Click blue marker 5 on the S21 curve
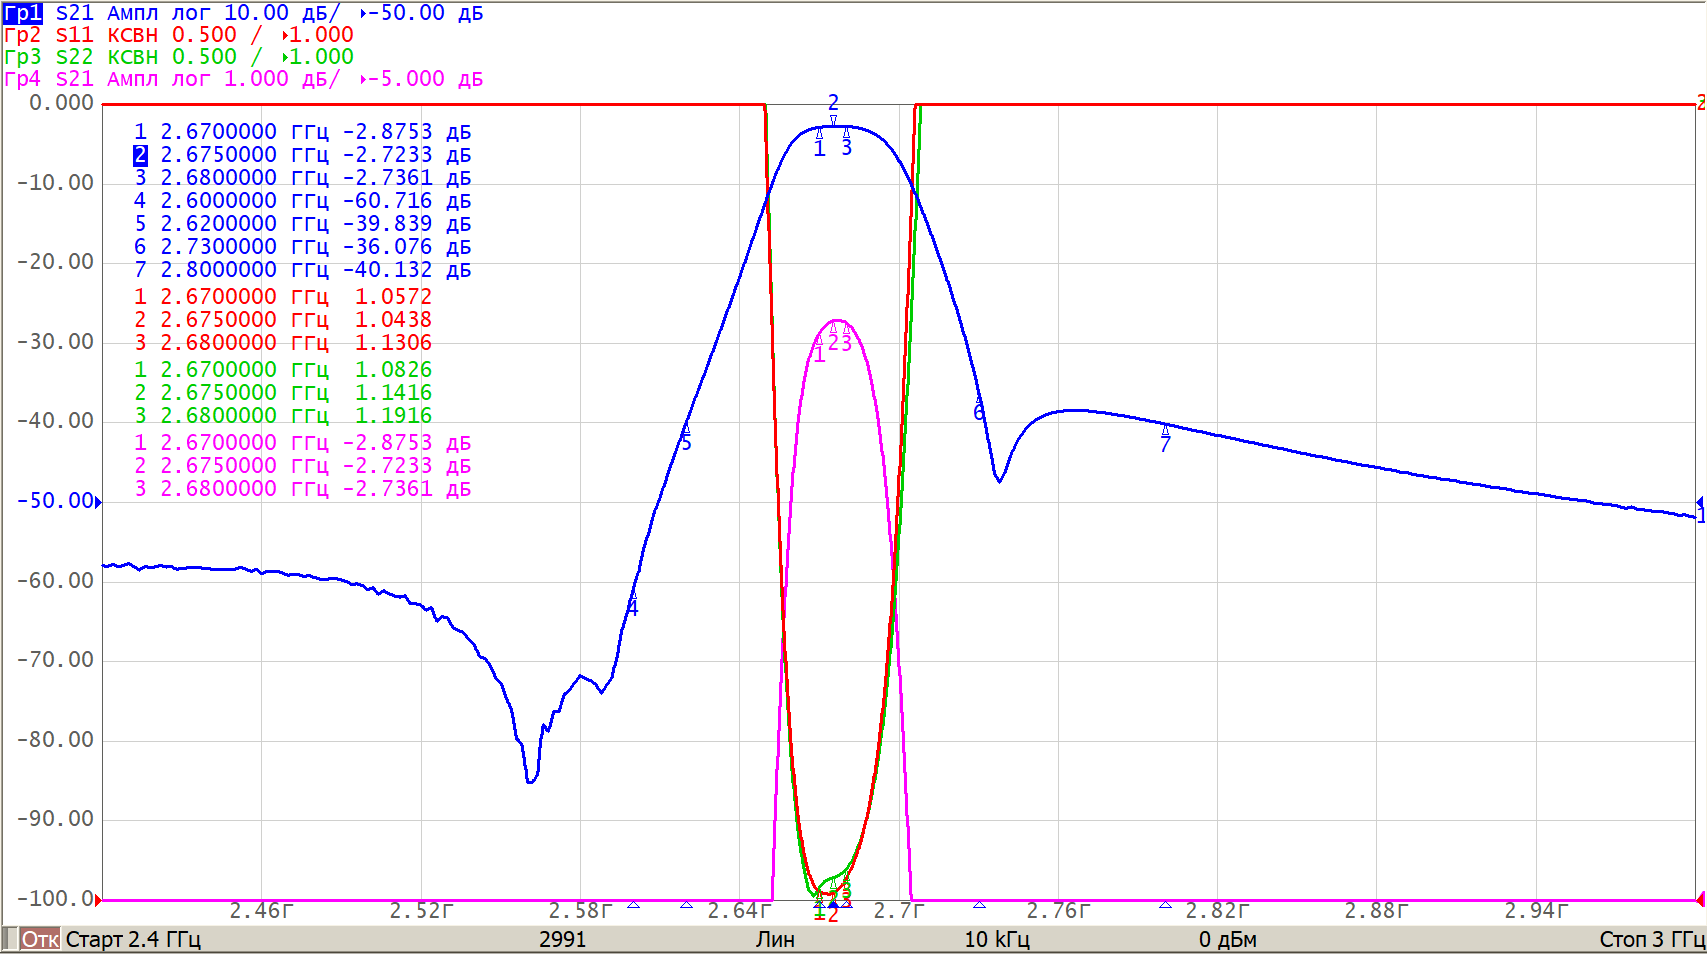 686,437
